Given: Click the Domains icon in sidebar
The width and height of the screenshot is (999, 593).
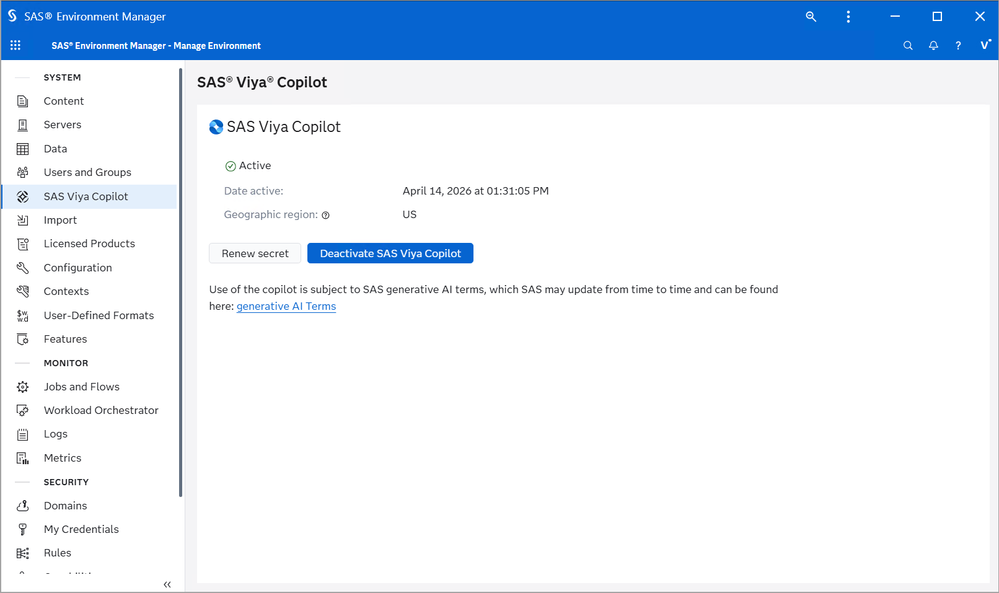Looking at the screenshot, I should coord(22,506).
